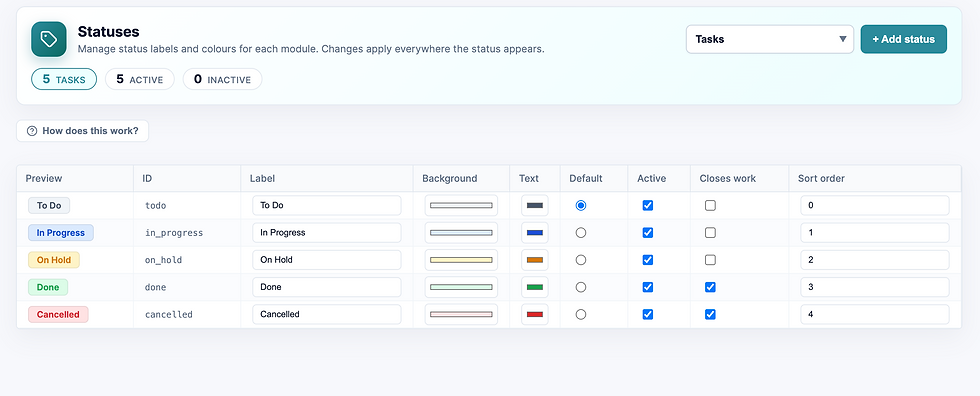The width and height of the screenshot is (980, 396).
Task: Open To Do background colour picker
Action: (x=461, y=205)
